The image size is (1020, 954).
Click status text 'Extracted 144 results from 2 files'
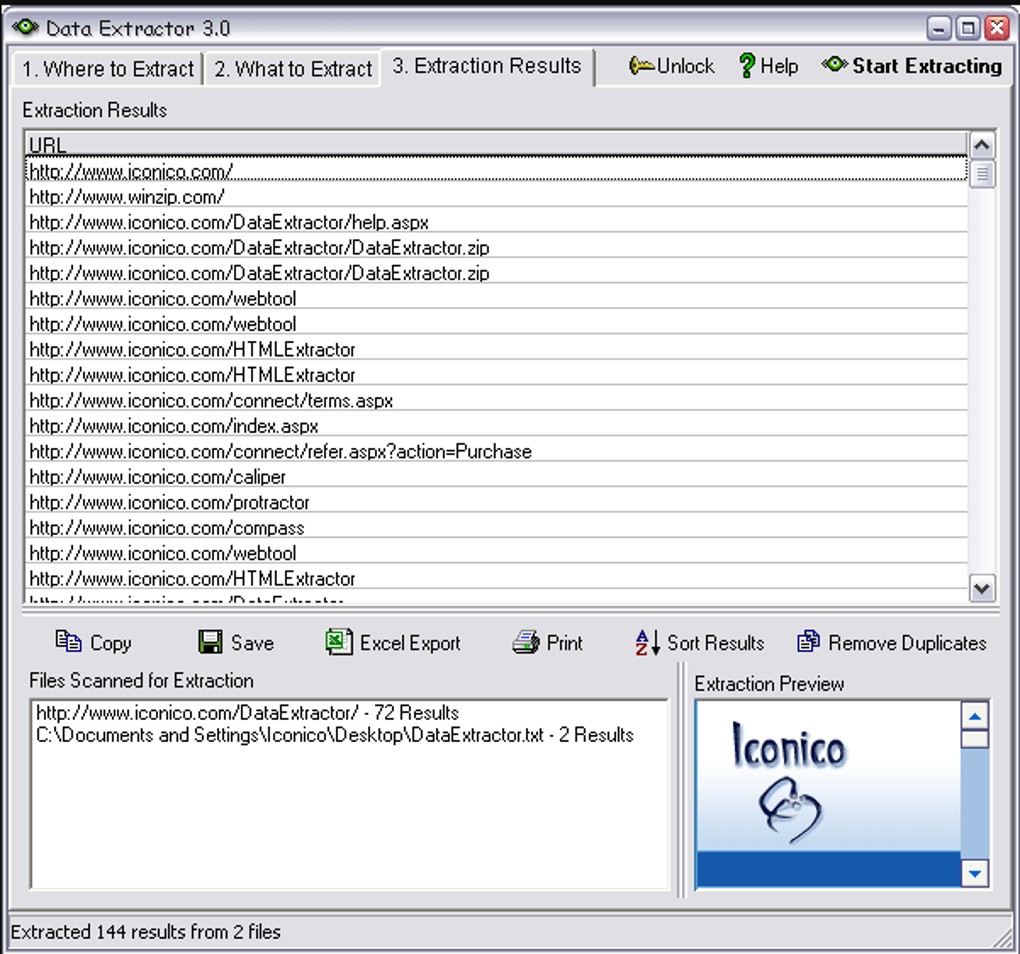coord(146,932)
